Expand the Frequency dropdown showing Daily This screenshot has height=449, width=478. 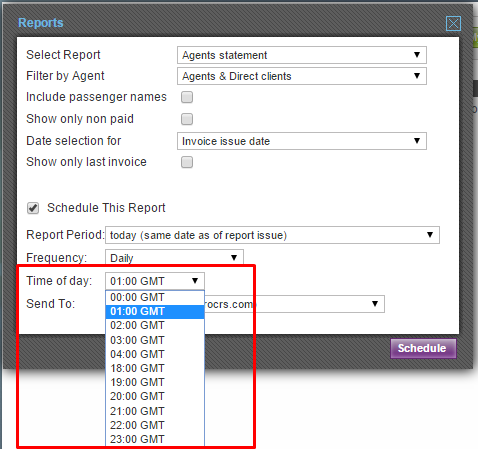[174, 258]
